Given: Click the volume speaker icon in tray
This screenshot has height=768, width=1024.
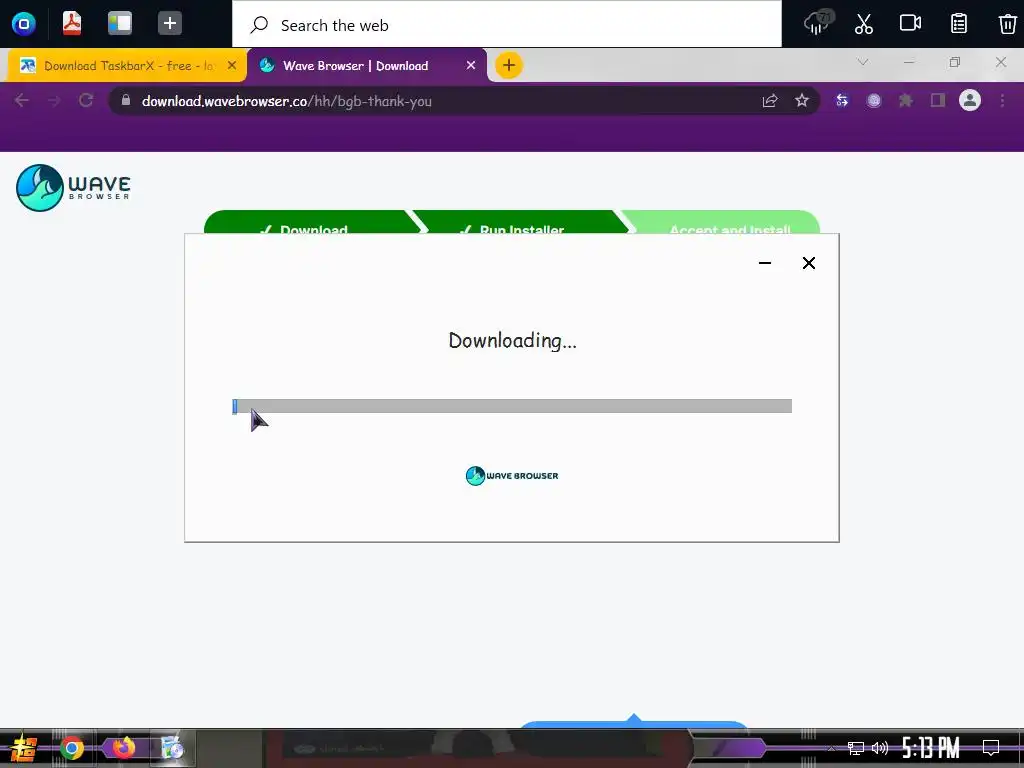Looking at the screenshot, I should pos(880,748).
